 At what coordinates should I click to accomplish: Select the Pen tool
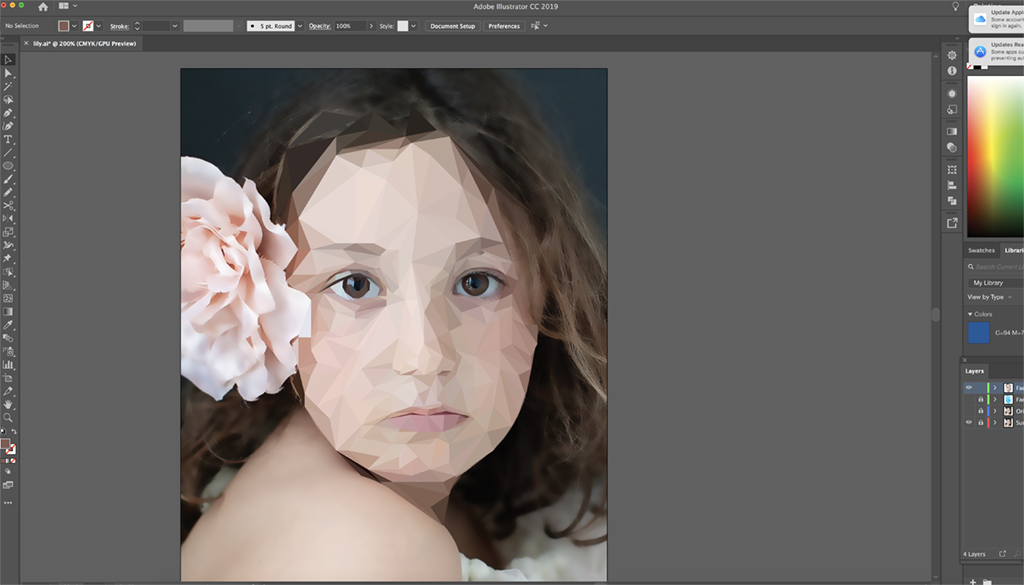8,113
